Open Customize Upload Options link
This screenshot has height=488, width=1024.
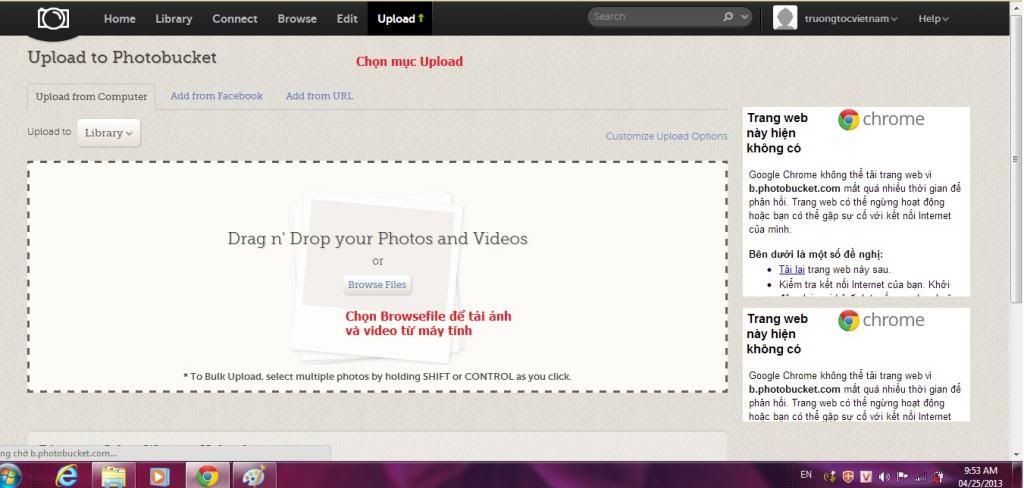tap(666, 137)
